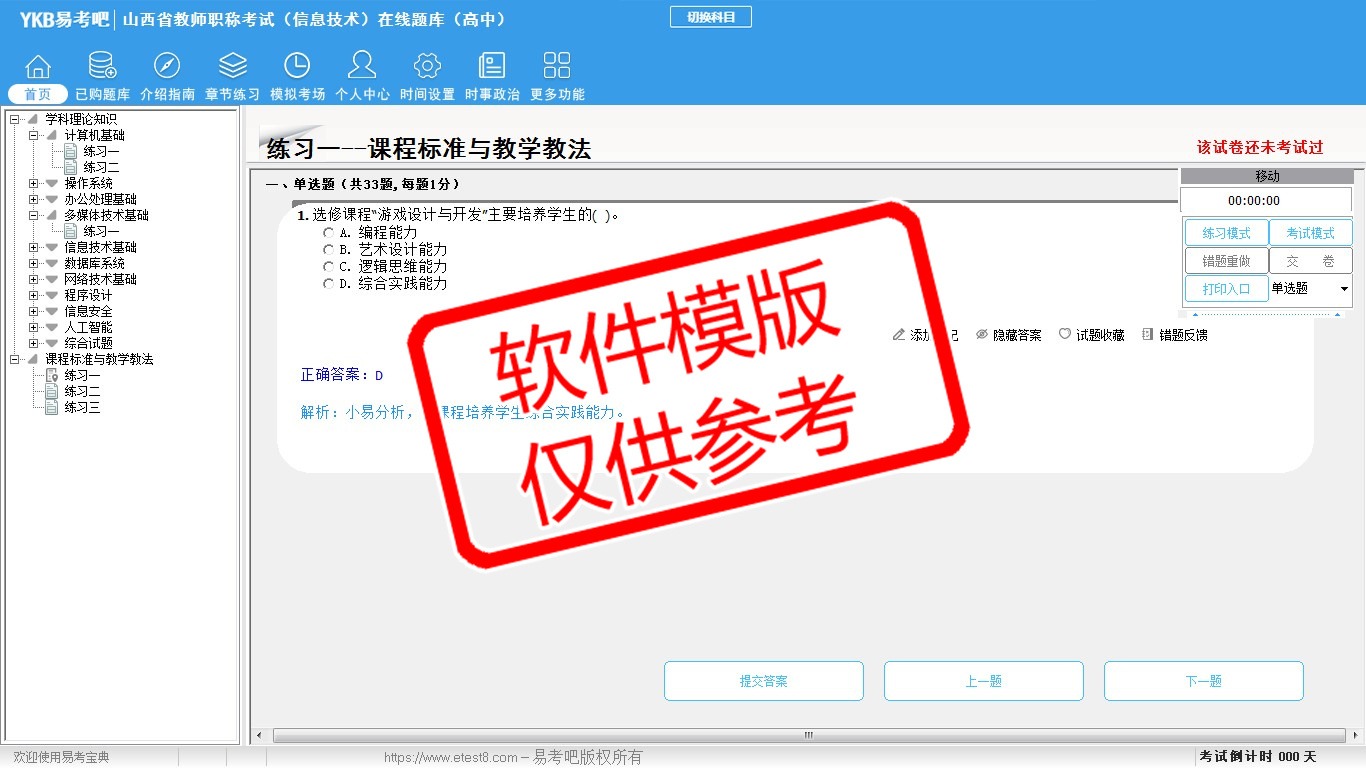The height and width of the screenshot is (768, 1366).
Task: Toggle 隐藏答案 to hide the answer
Action: (x=1009, y=335)
